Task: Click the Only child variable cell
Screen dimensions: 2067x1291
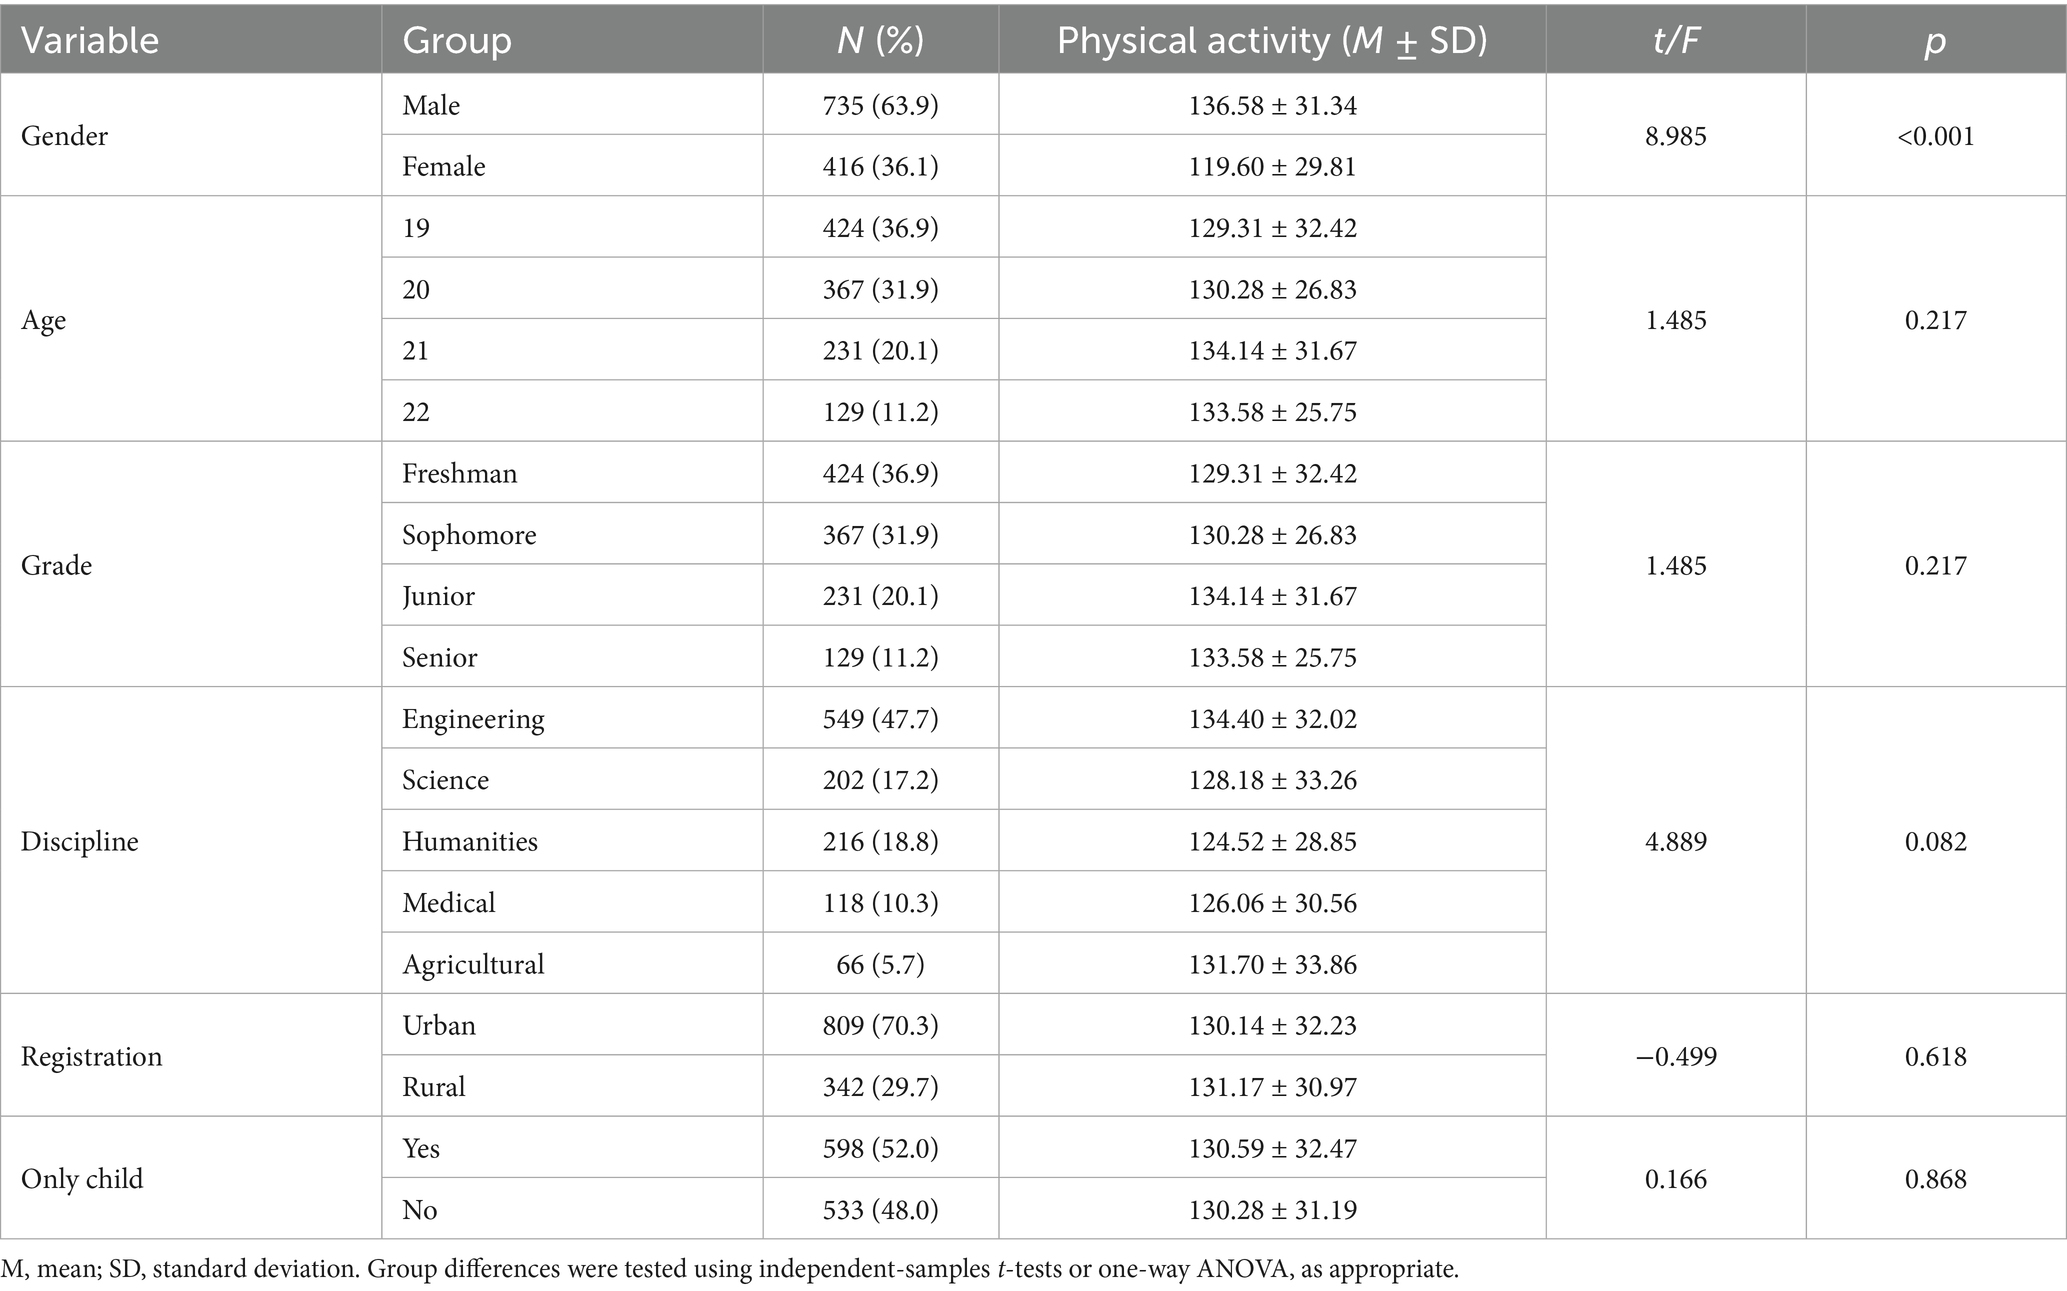Action: click(82, 1179)
